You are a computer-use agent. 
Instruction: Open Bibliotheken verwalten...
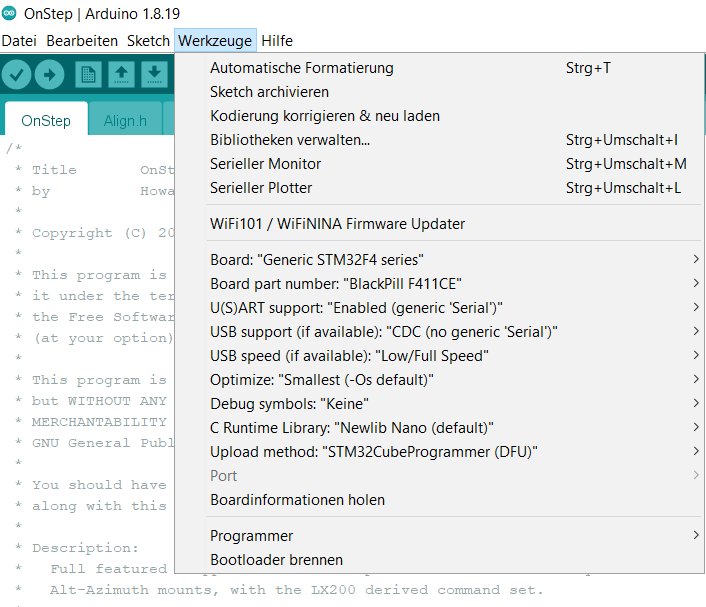(439, 140)
